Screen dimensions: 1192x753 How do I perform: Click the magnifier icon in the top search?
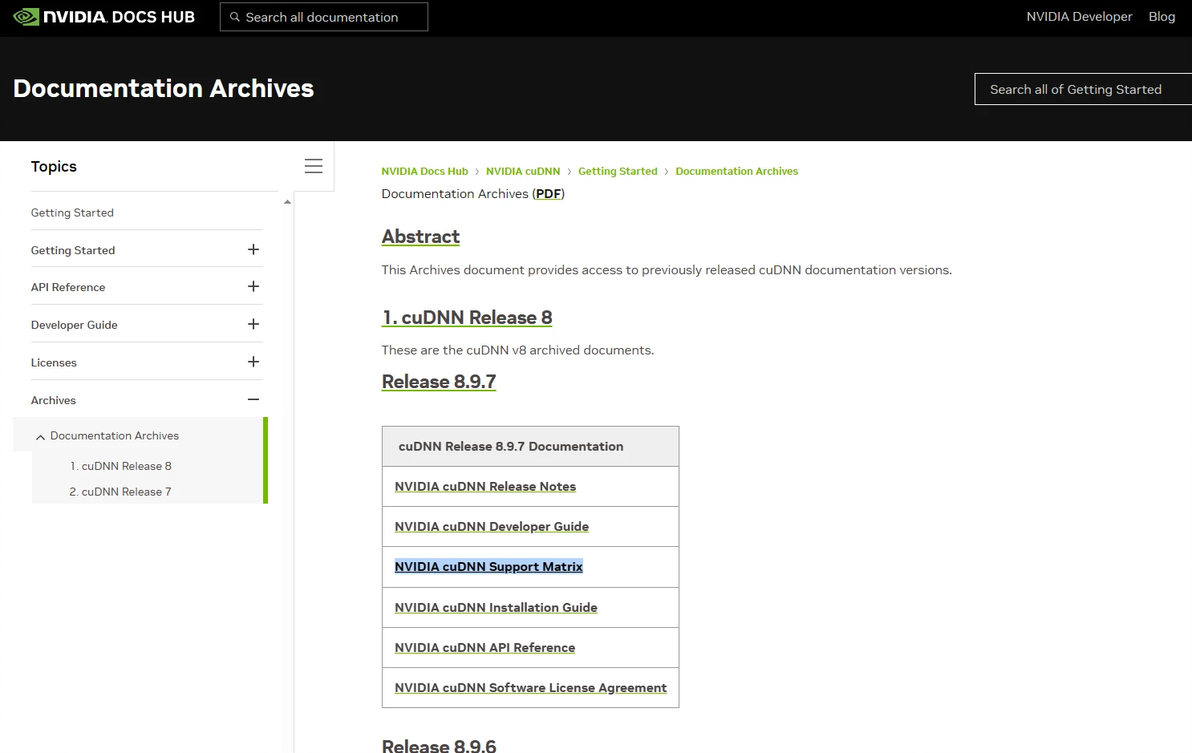point(235,17)
